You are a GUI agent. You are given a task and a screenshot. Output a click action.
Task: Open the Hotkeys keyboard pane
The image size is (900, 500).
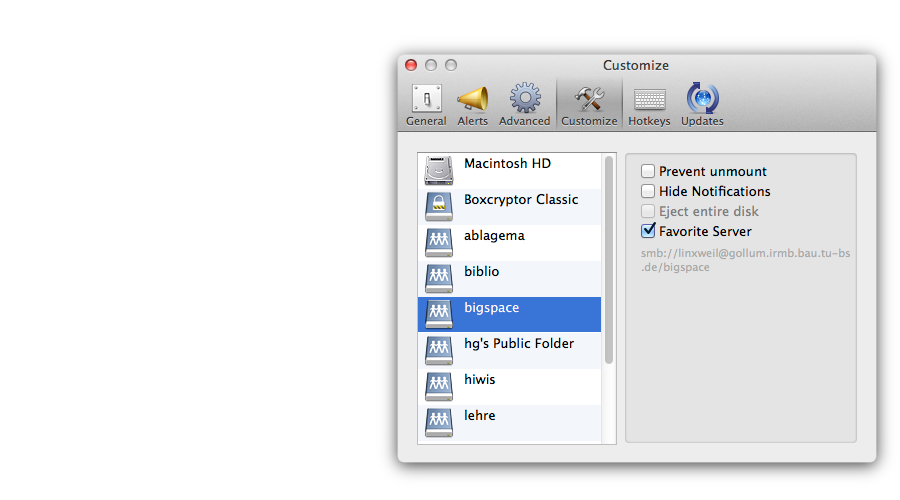pyautogui.click(x=649, y=105)
